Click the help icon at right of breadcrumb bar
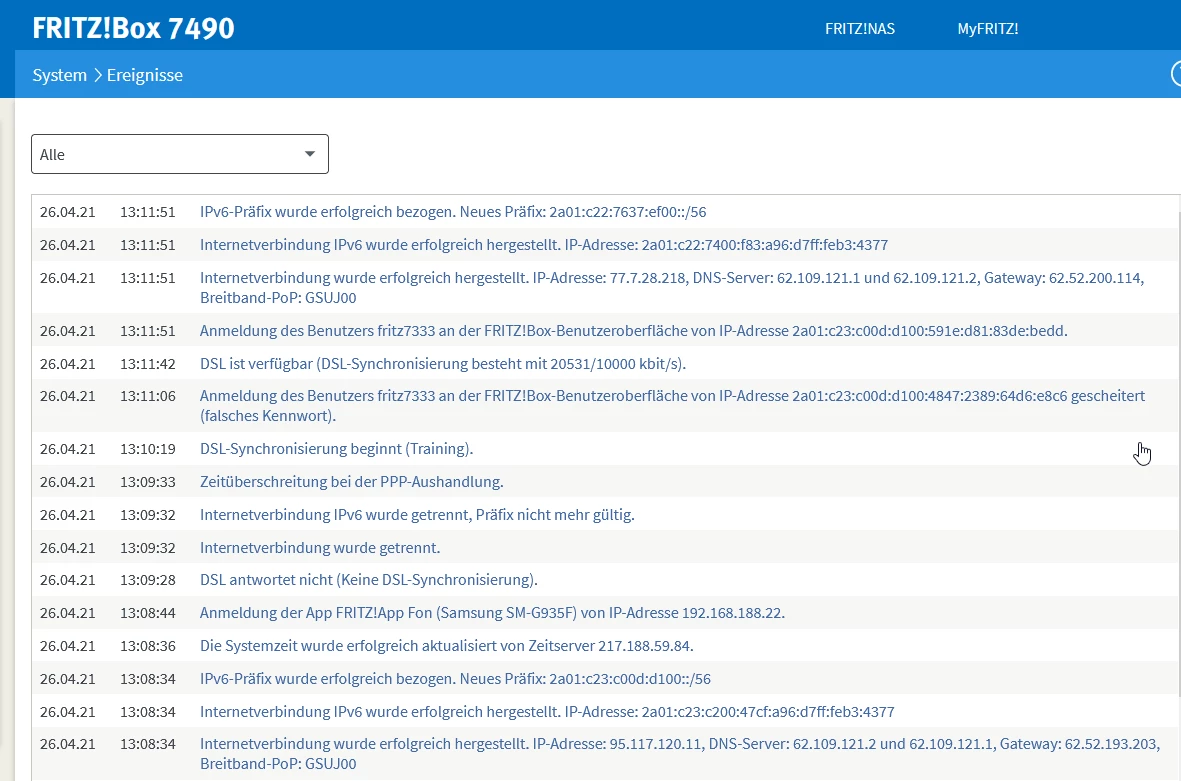The image size is (1181, 781). pos(1176,74)
